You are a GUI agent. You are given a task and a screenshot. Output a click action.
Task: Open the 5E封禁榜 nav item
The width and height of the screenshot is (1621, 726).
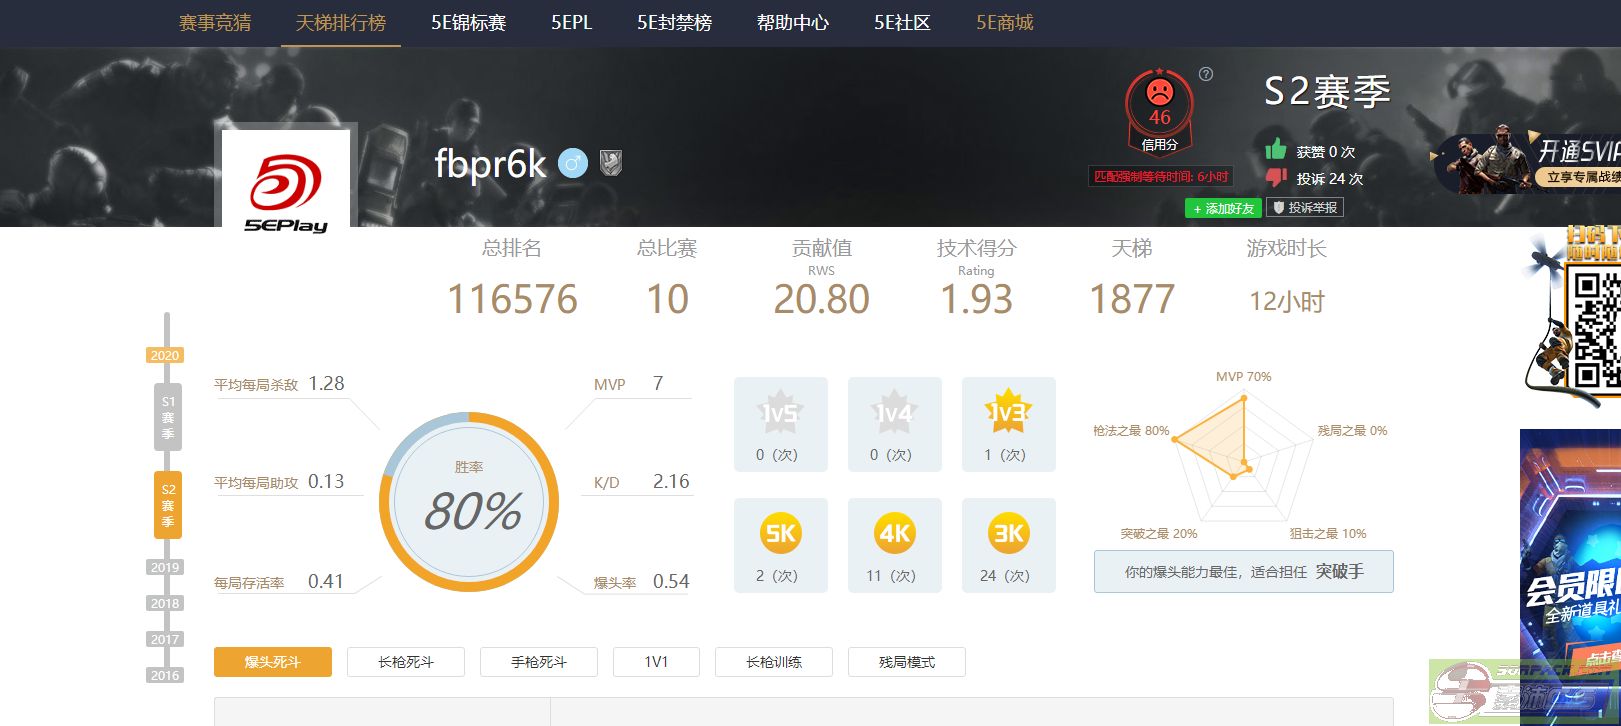click(x=675, y=22)
